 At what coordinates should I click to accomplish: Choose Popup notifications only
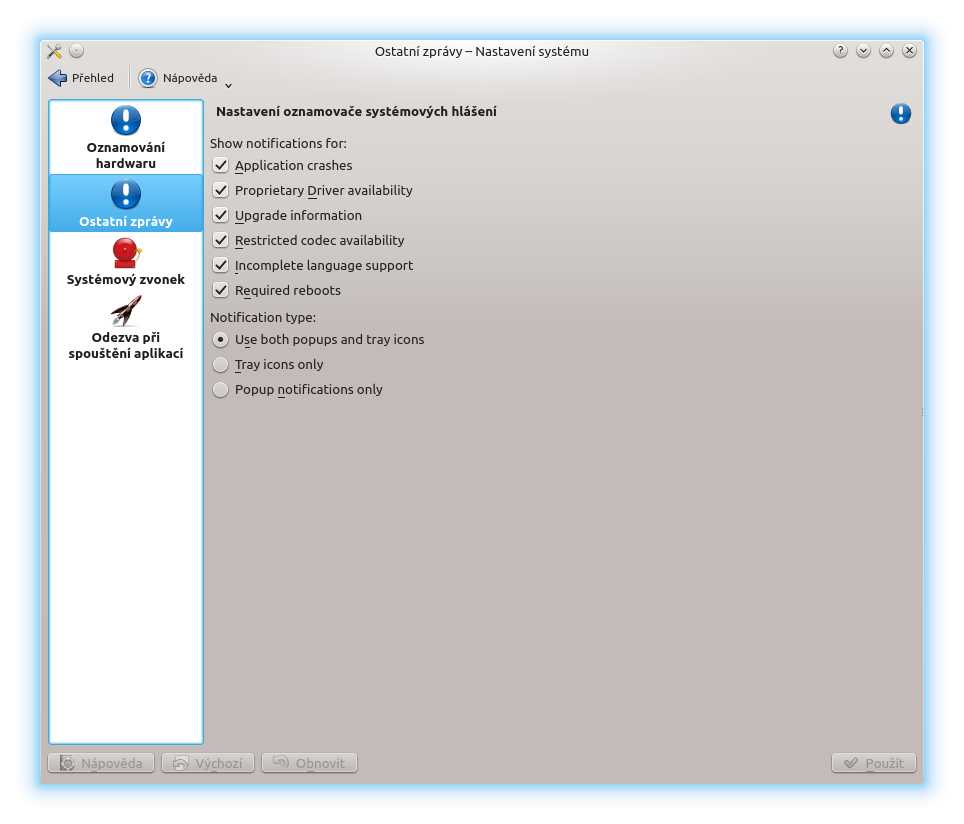click(220, 389)
